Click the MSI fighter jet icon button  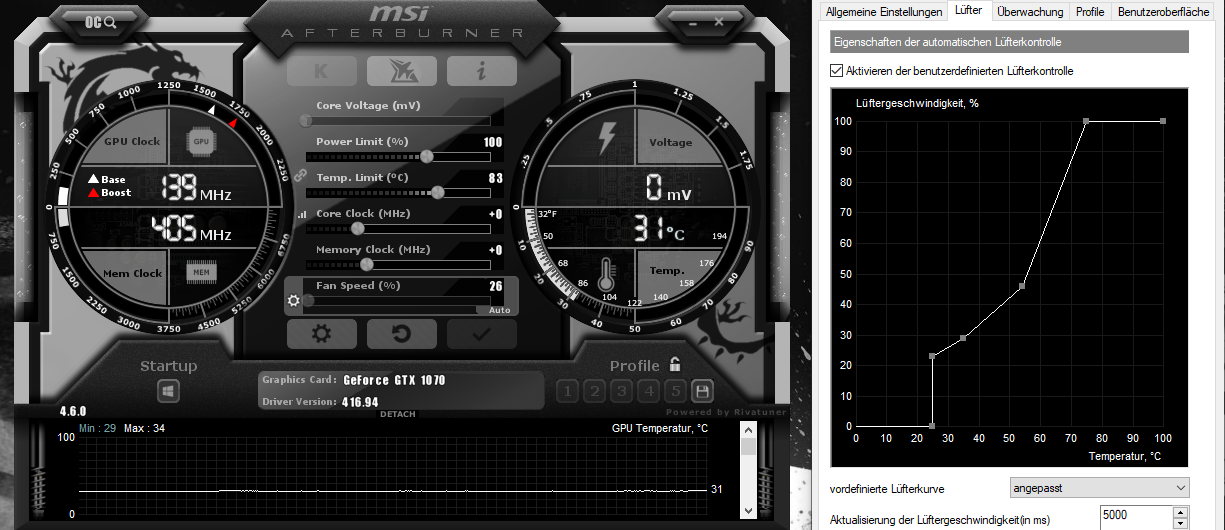pyautogui.click(x=401, y=71)
